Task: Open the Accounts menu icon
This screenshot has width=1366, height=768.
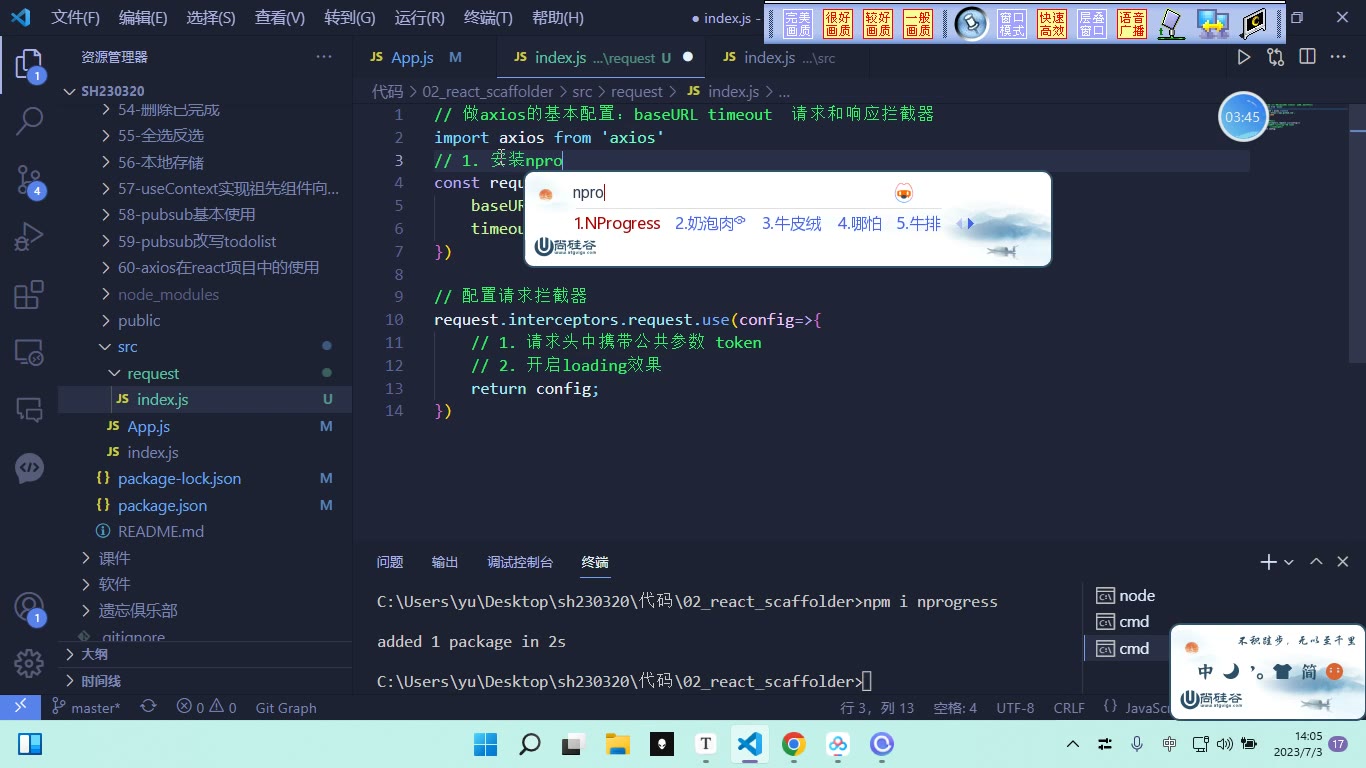Action: tap(29, 607)
